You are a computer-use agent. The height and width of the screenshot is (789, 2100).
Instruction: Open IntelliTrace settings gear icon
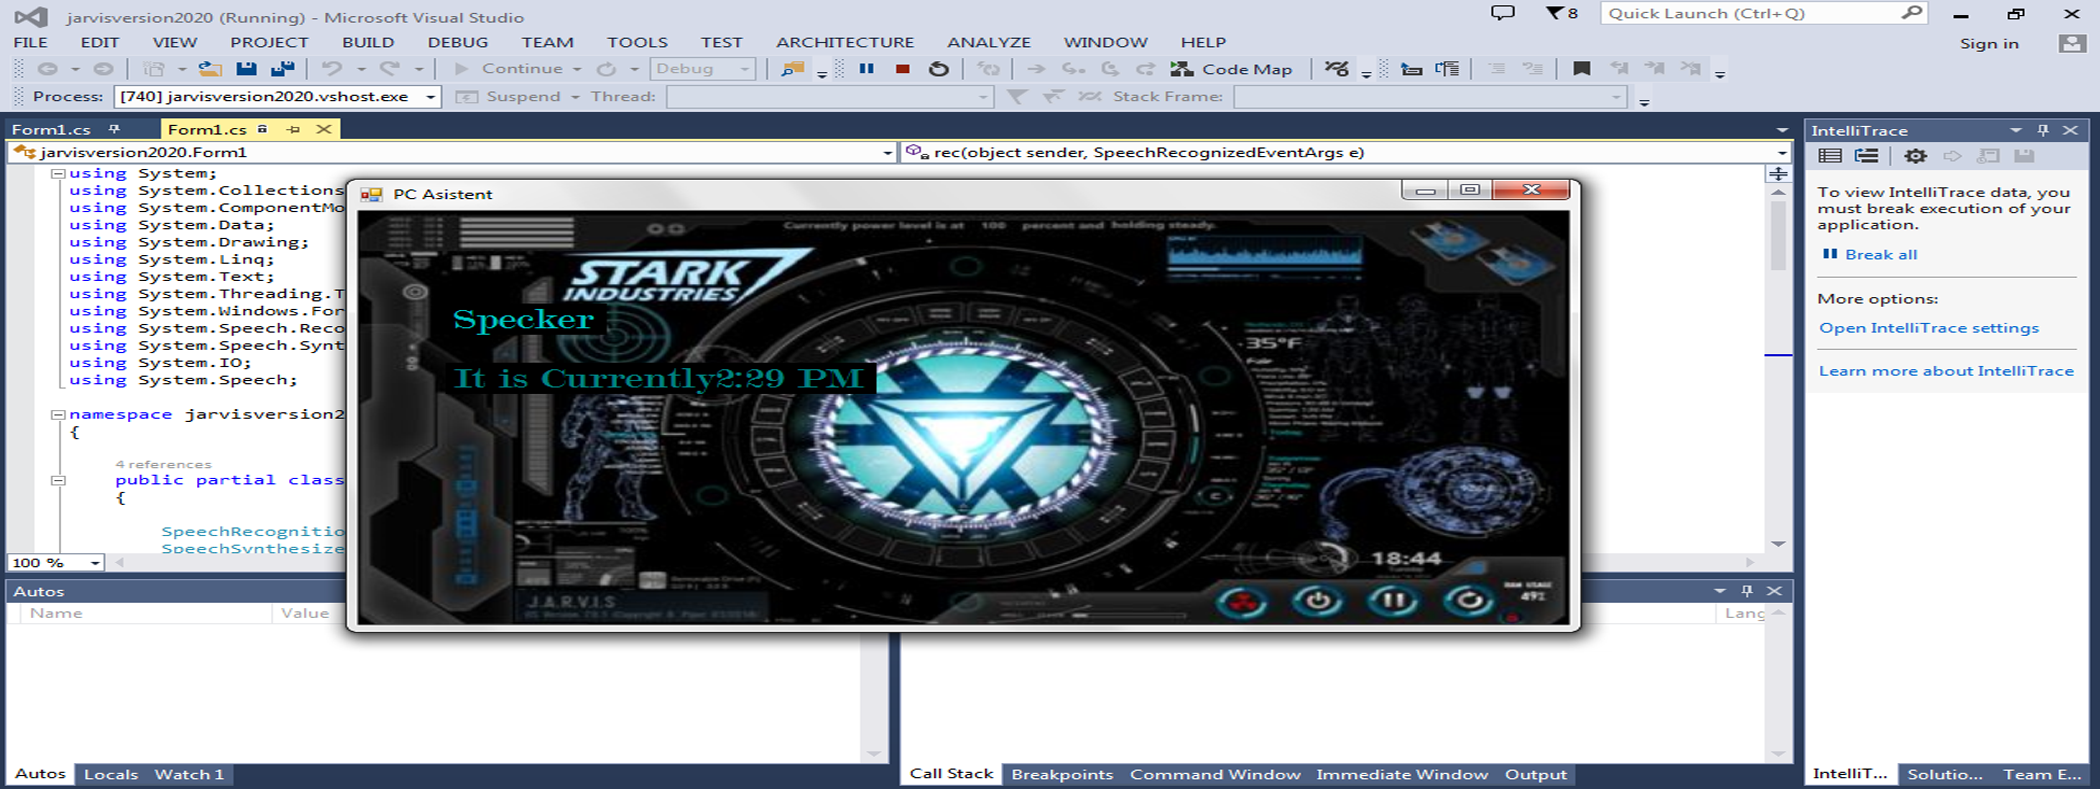(x=1915, y=156)
